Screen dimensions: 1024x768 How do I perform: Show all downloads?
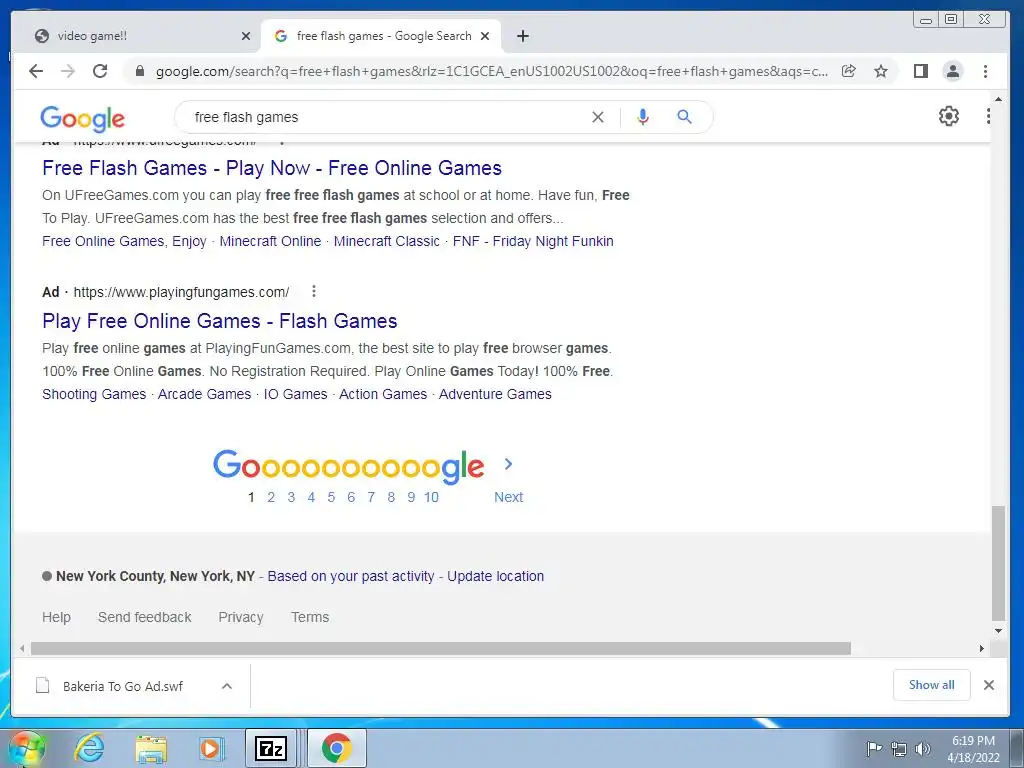(x=931, y=684)
